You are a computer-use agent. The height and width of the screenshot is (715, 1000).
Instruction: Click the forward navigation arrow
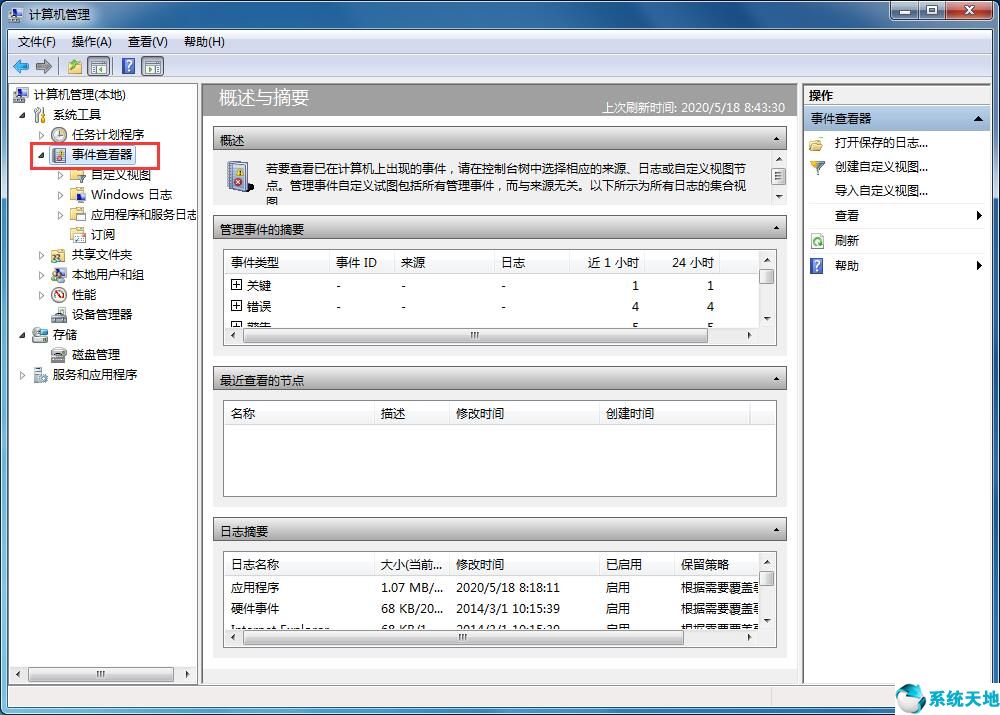tap(43, 66)
